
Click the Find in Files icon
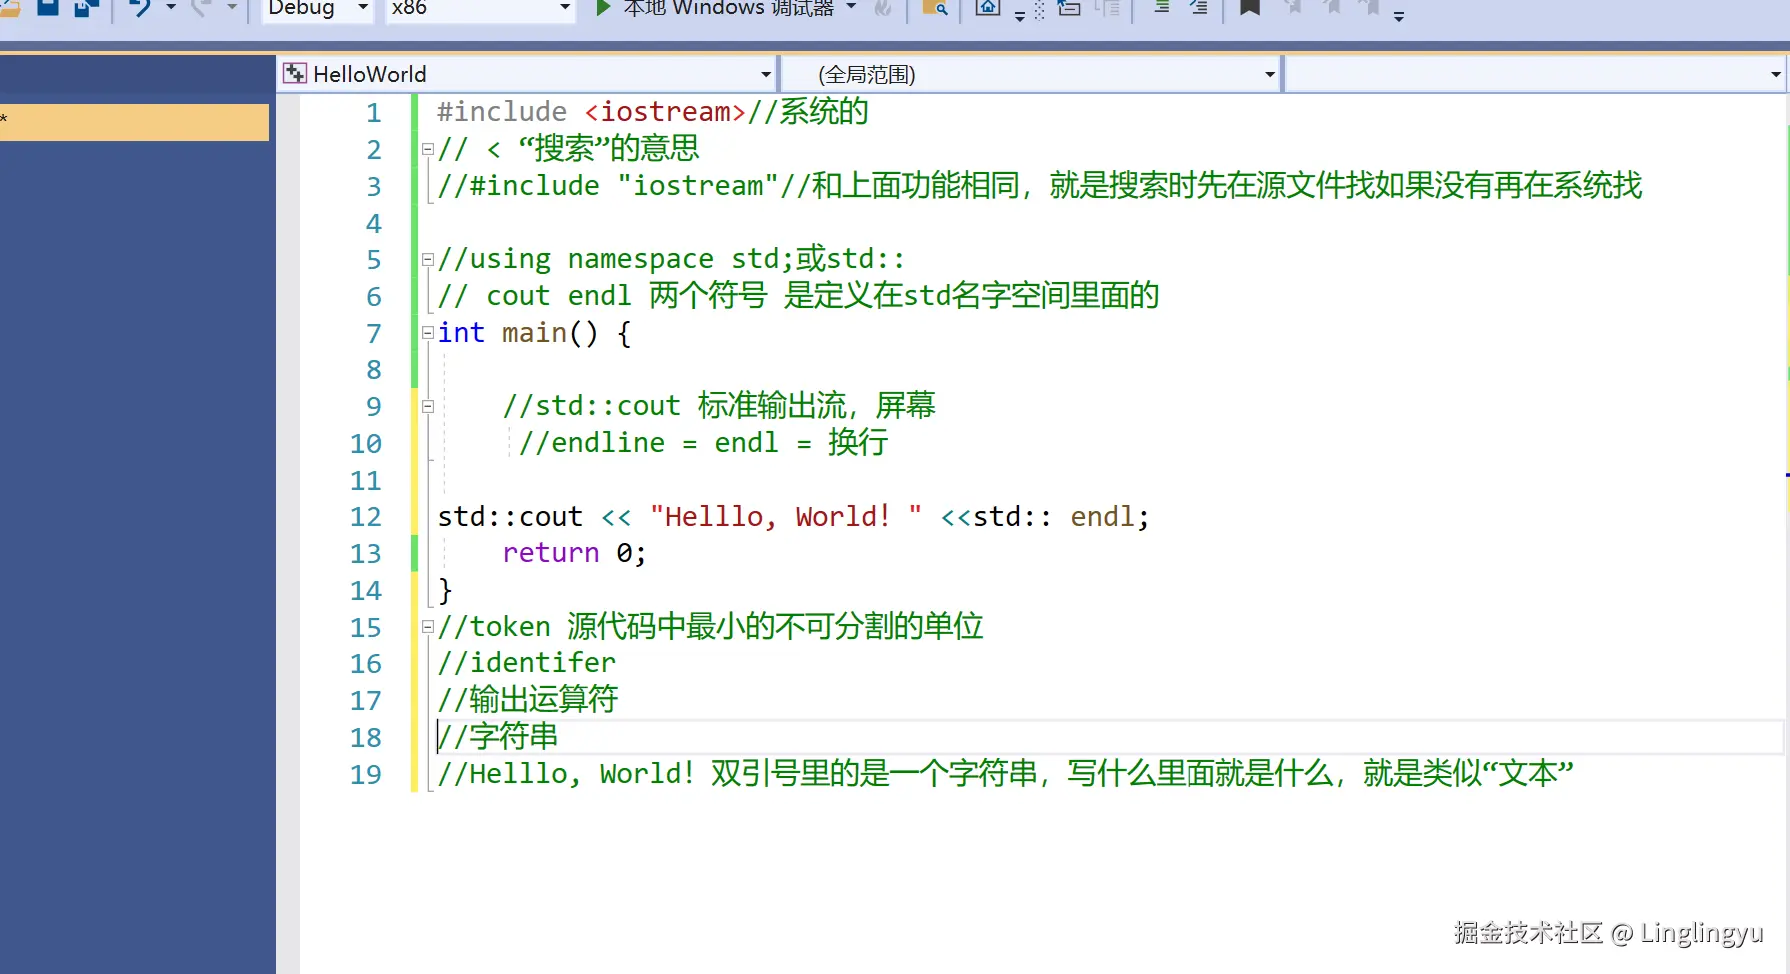click(x=934, y=8)
